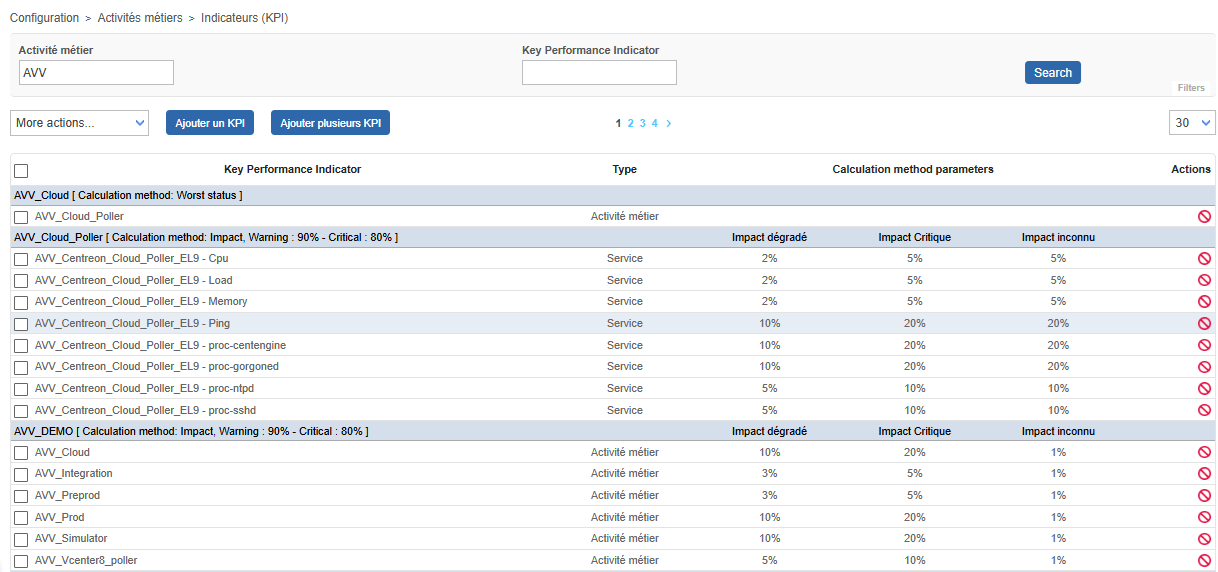Viewport: 1218px width, 572px height.
Task: Select the AVV_Simulator row checkbox
Action: click(21, 540)
